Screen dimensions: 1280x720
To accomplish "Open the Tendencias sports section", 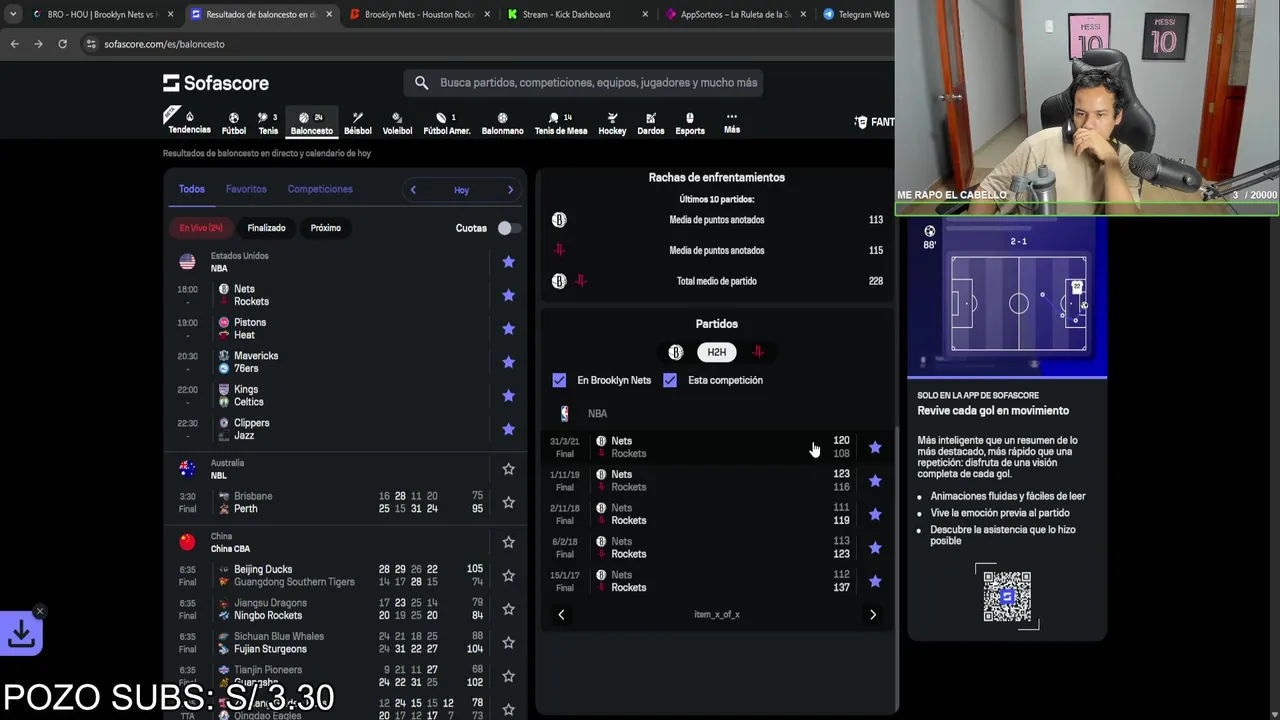I will [189, 122].
